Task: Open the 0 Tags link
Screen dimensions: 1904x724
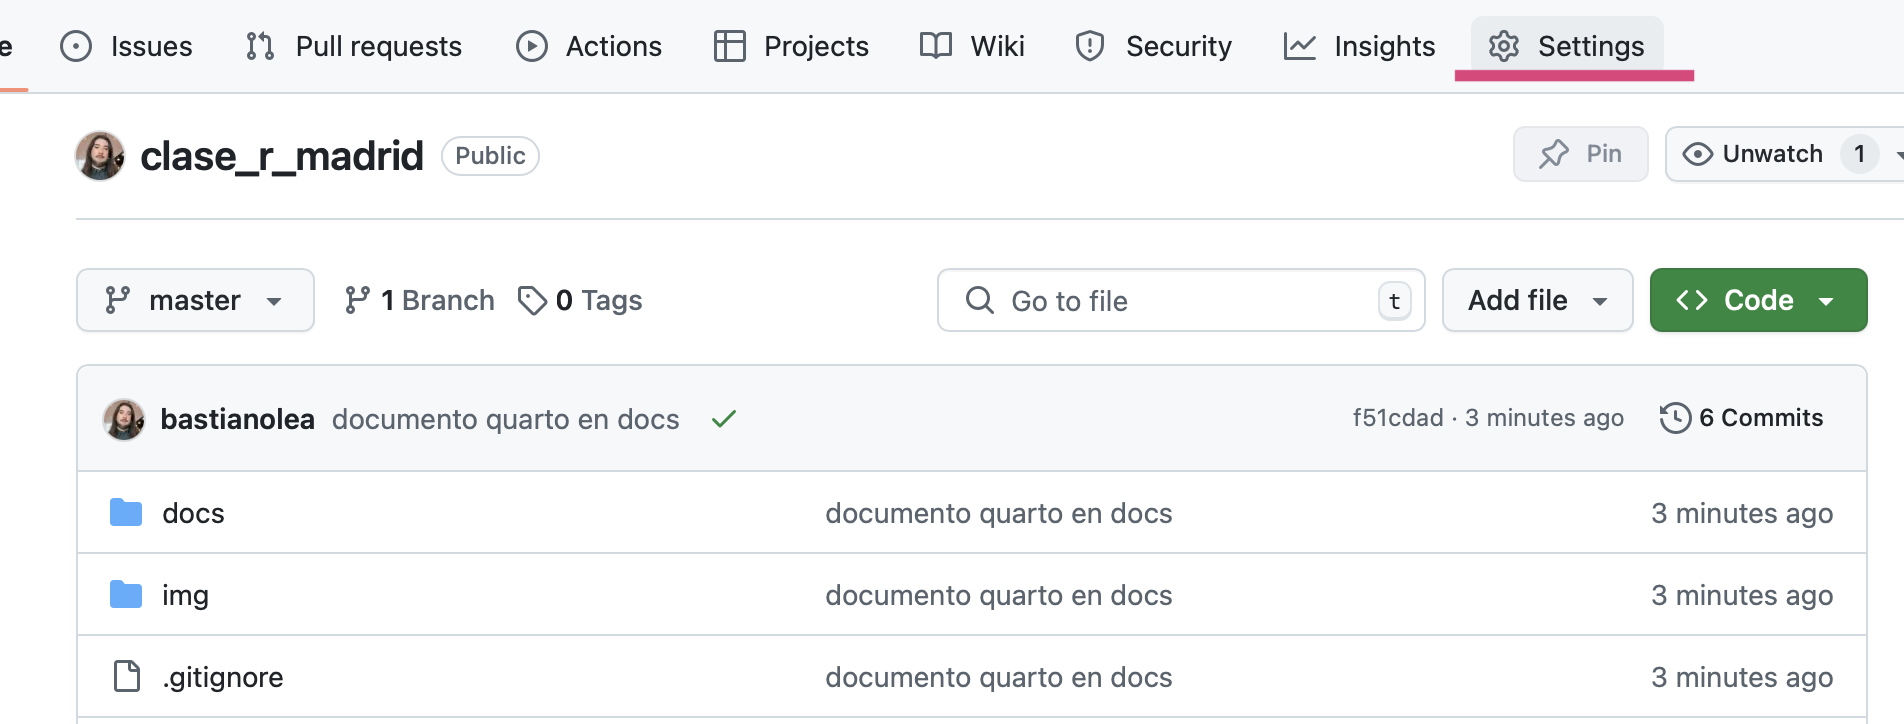Action: pyautogui.click(x=580, y=300)
